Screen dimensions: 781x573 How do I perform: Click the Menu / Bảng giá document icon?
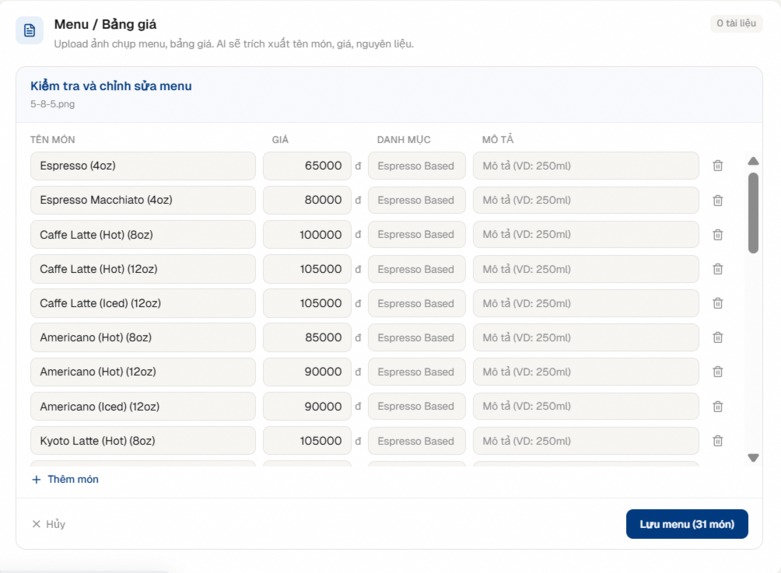29,30
